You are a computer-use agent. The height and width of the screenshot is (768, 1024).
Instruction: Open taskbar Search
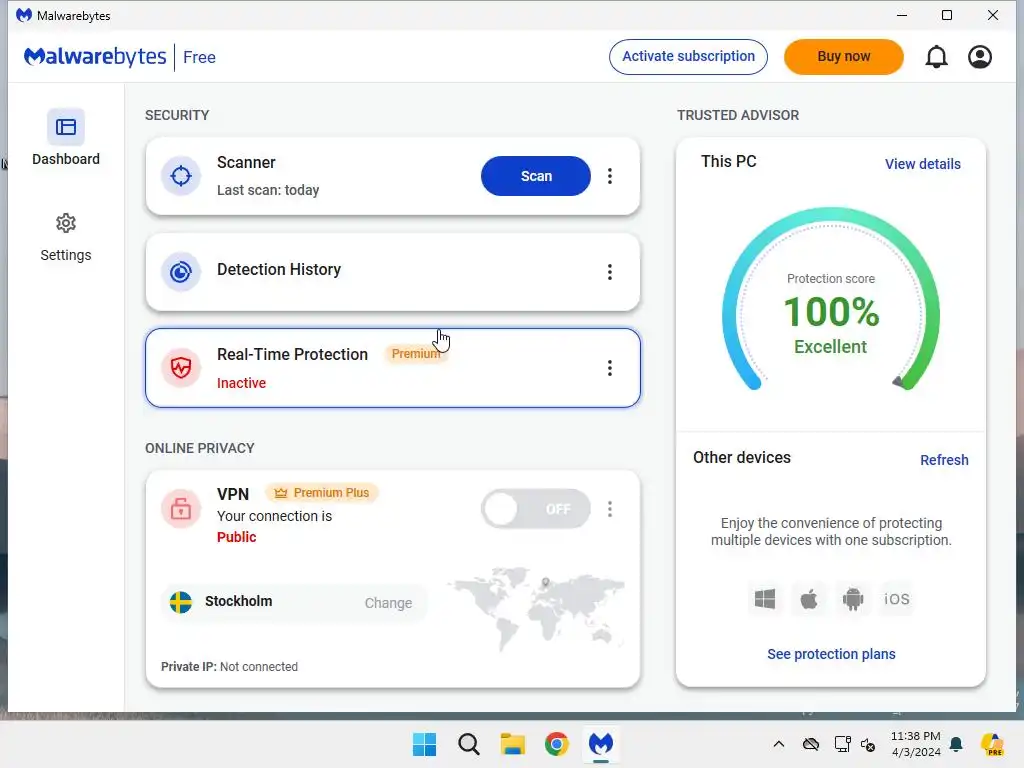469,744
